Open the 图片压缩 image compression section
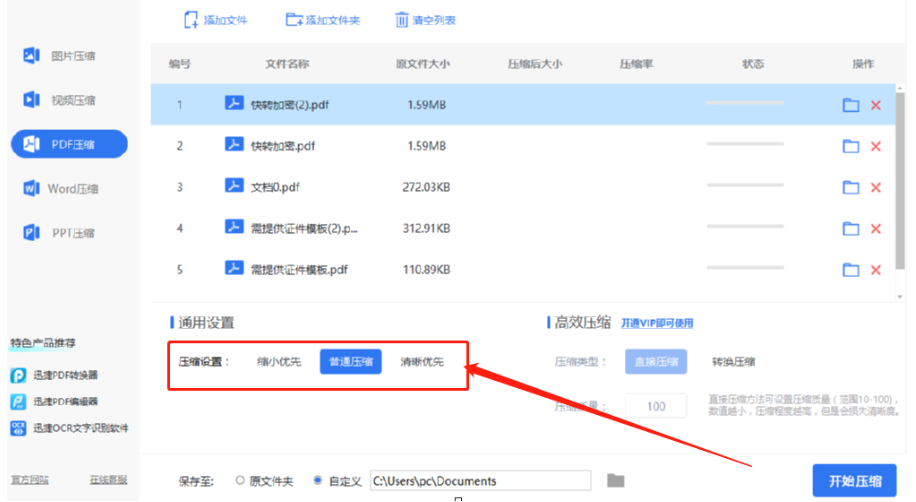 (60, 56)
